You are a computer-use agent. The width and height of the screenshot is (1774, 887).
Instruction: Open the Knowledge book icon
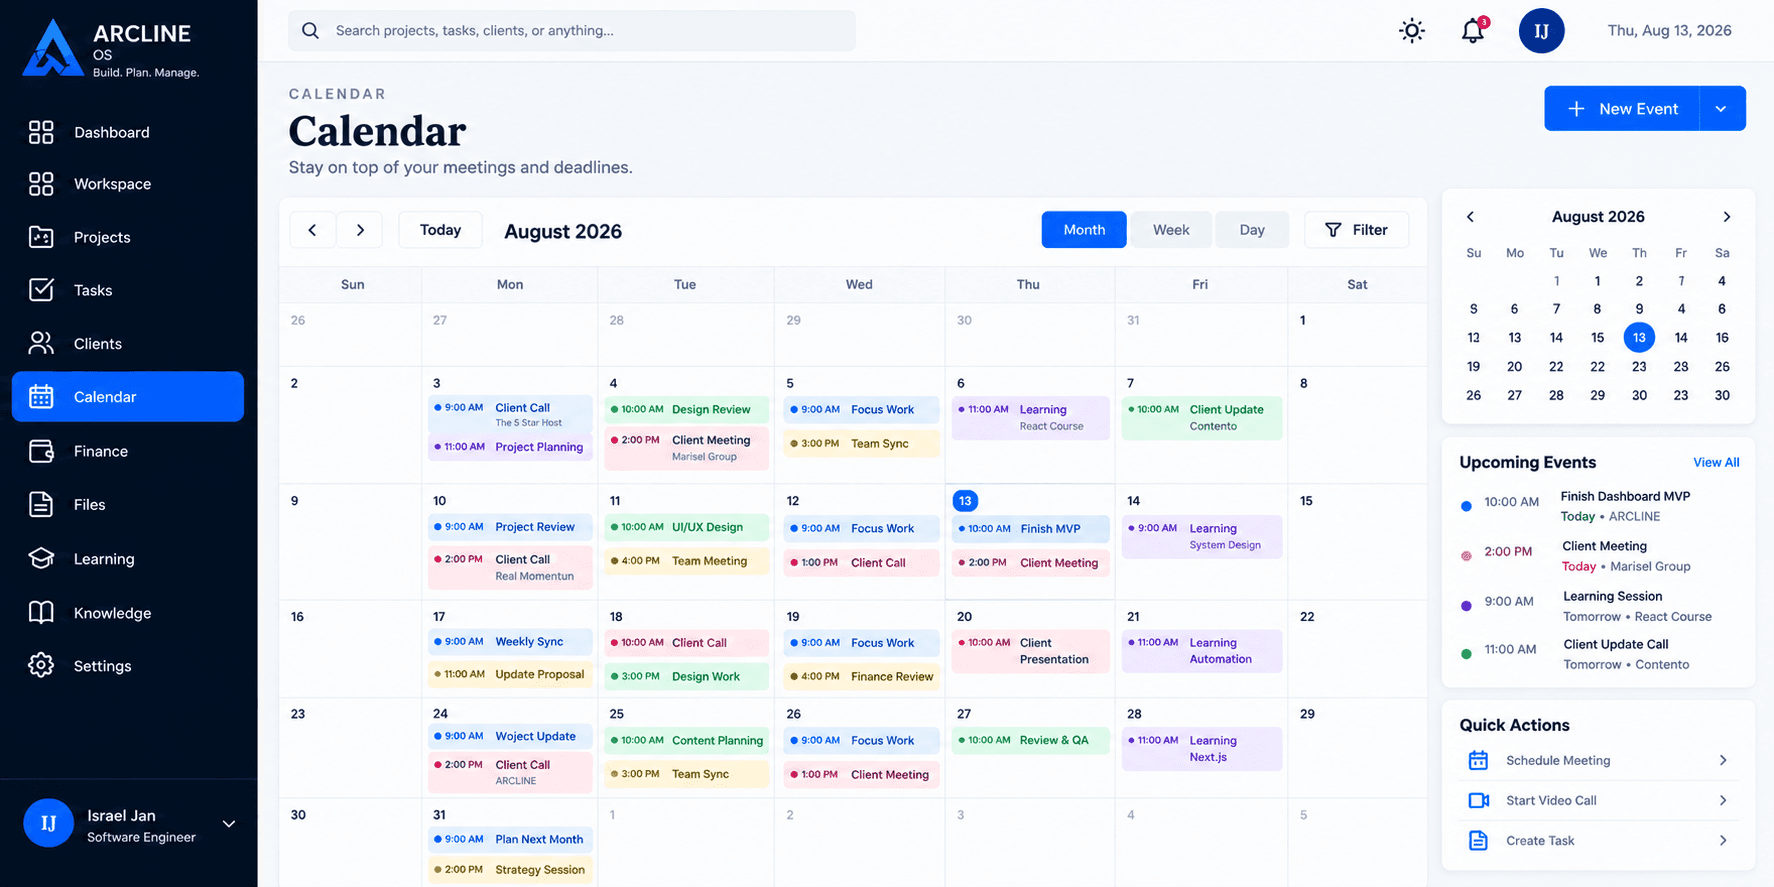pyautogui.click(x=41, y=612)
